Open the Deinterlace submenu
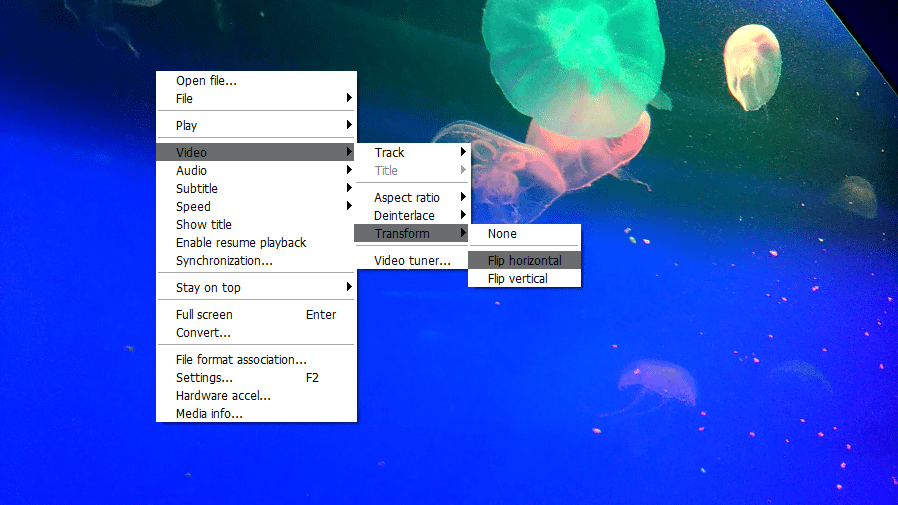 pos(412,215)
